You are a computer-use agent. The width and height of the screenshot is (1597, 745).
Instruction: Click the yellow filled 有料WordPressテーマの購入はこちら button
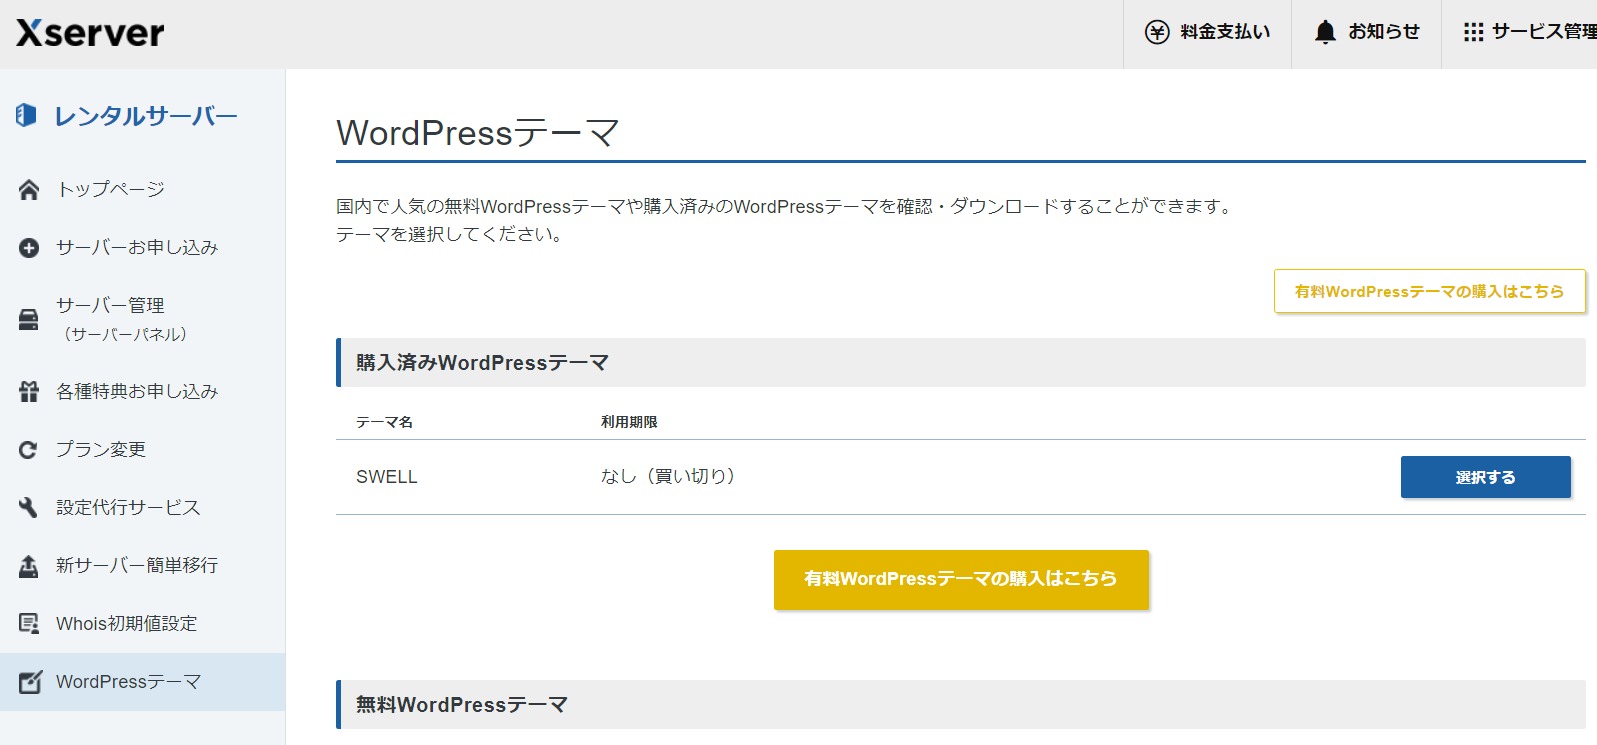tap(961, 579)
